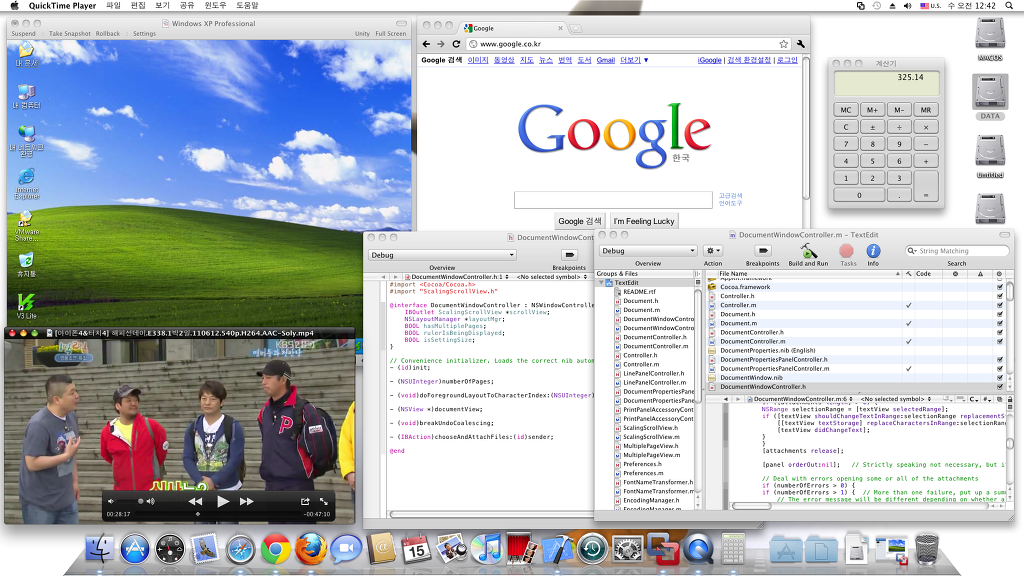The image size is (1024, 576).
Task: Open the 더보기 dropdown on Google
Action: coord(634,60)
